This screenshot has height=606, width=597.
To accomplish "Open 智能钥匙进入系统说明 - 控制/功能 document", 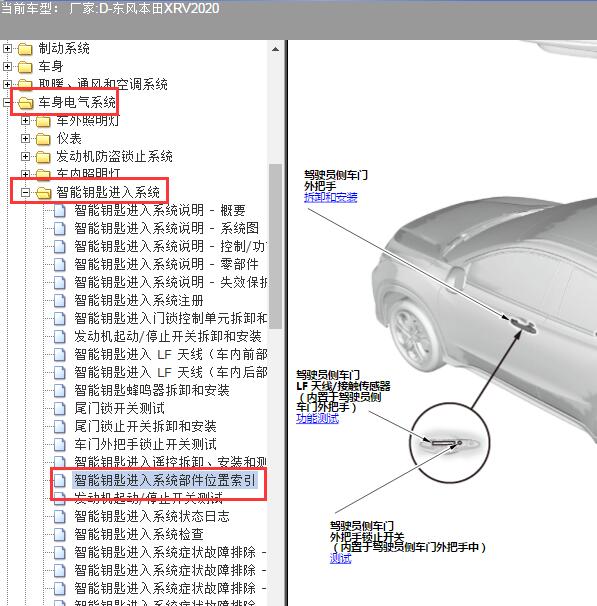I will (x=170, y=246).
